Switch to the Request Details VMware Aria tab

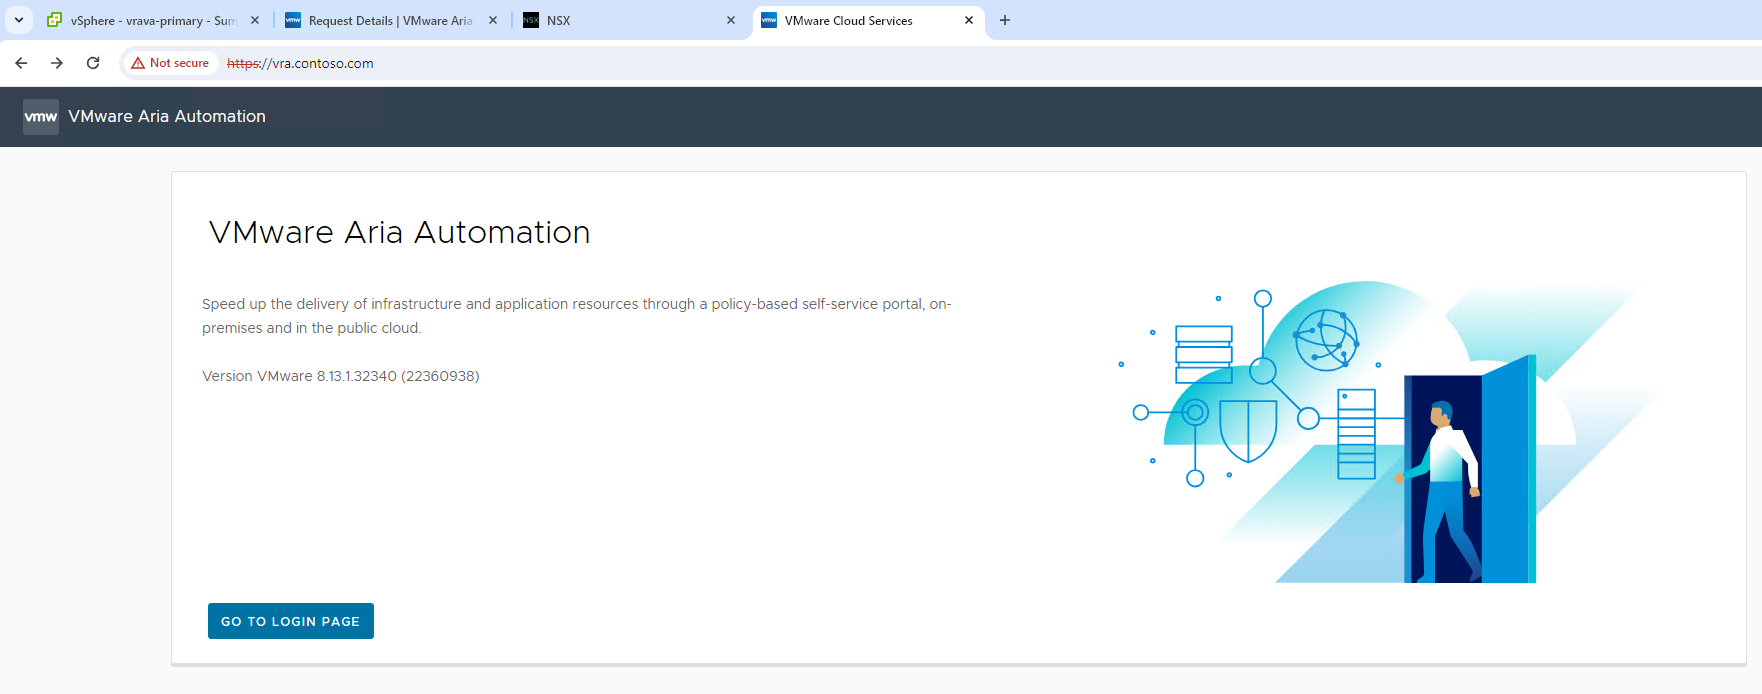390,20
